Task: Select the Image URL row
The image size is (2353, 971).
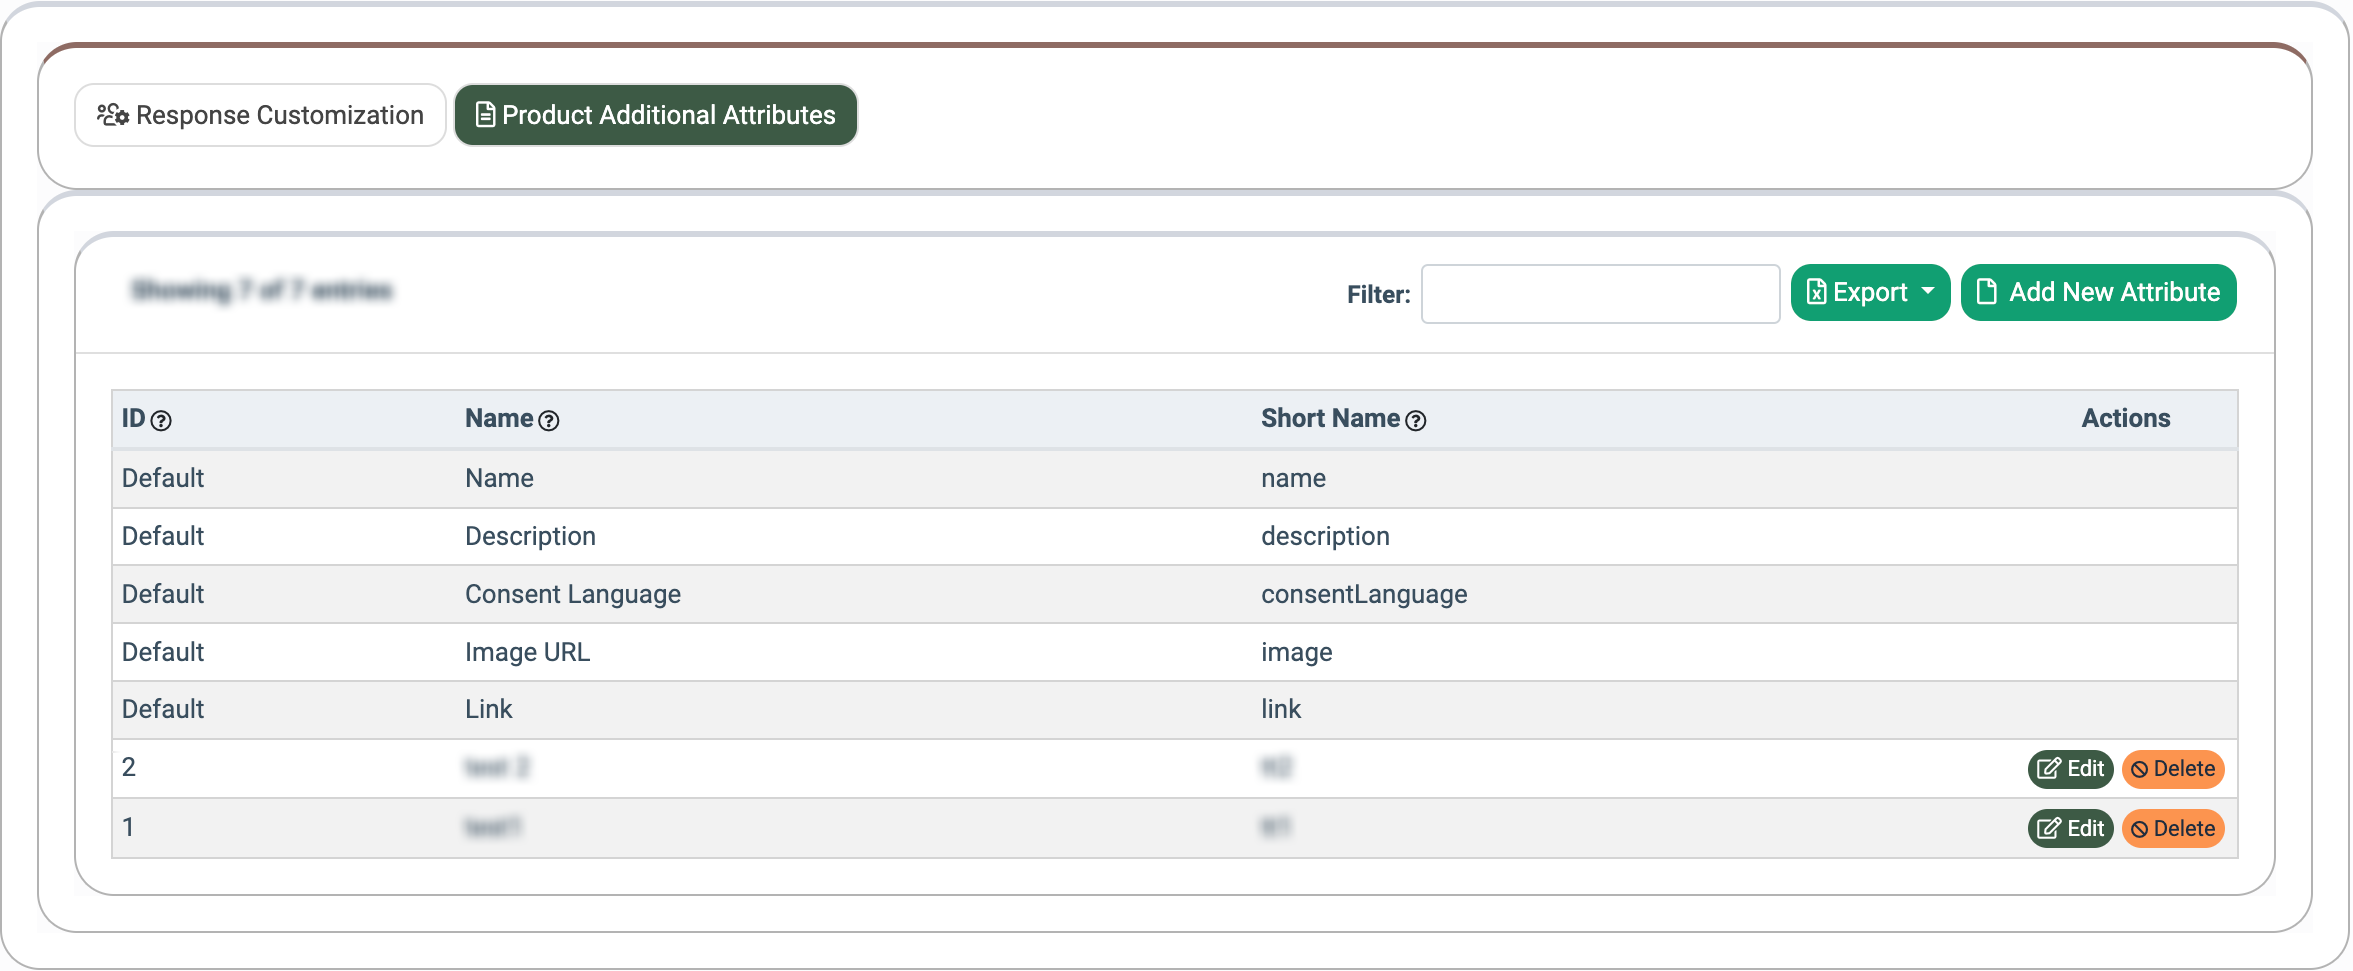Action: pyautogui.click(x=527, y=652)
